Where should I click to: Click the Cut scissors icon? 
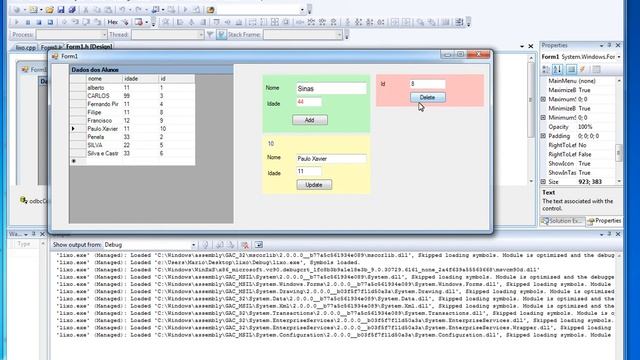click(86, 10)
